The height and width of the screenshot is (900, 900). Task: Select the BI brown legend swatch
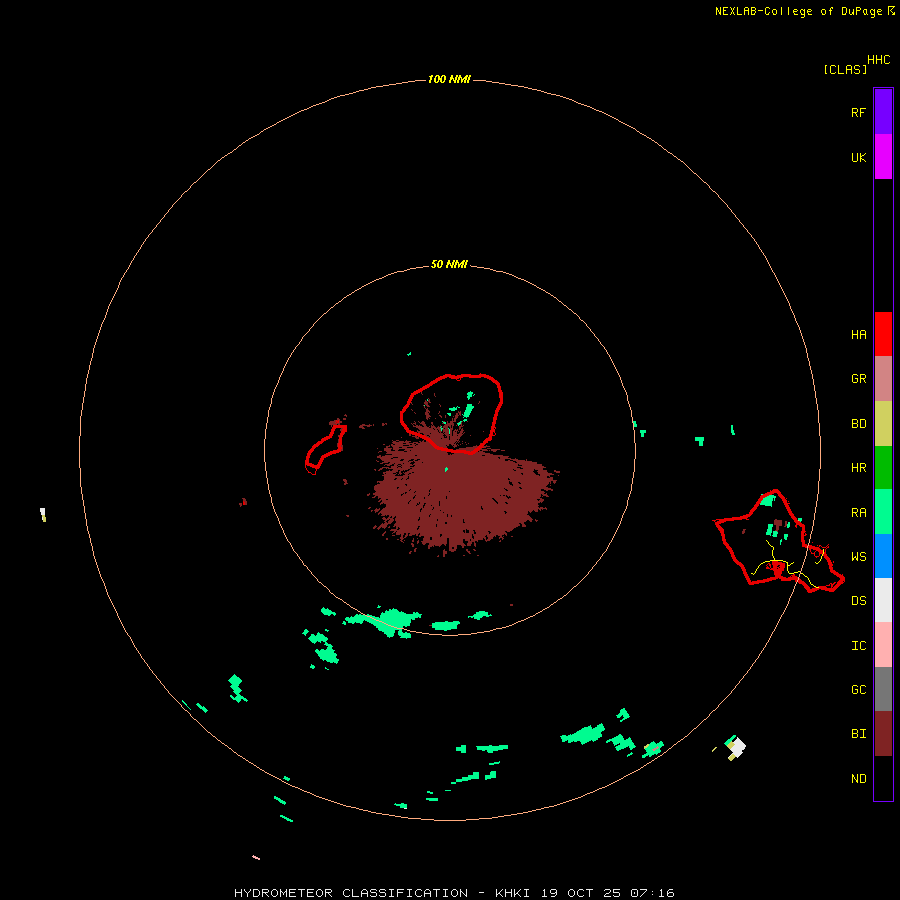click(883, 734)
